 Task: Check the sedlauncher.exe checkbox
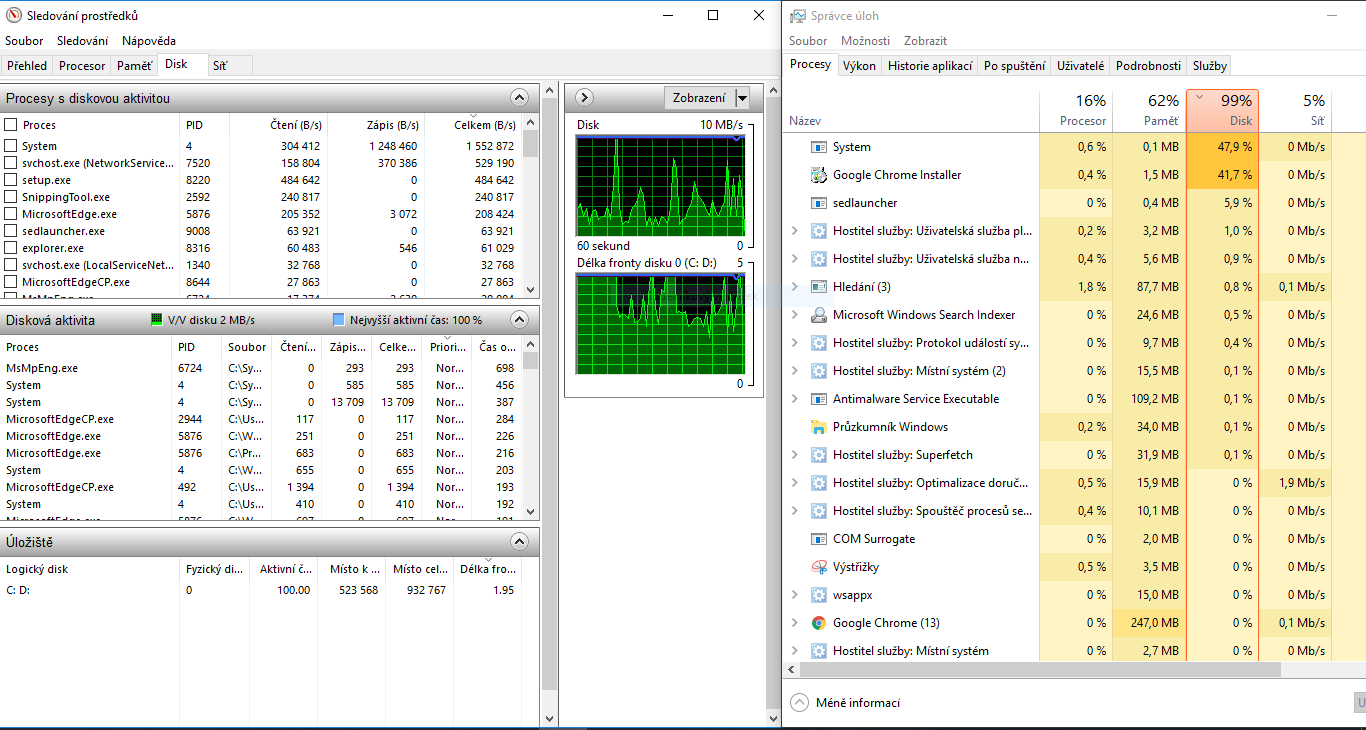tap(11, 231)
